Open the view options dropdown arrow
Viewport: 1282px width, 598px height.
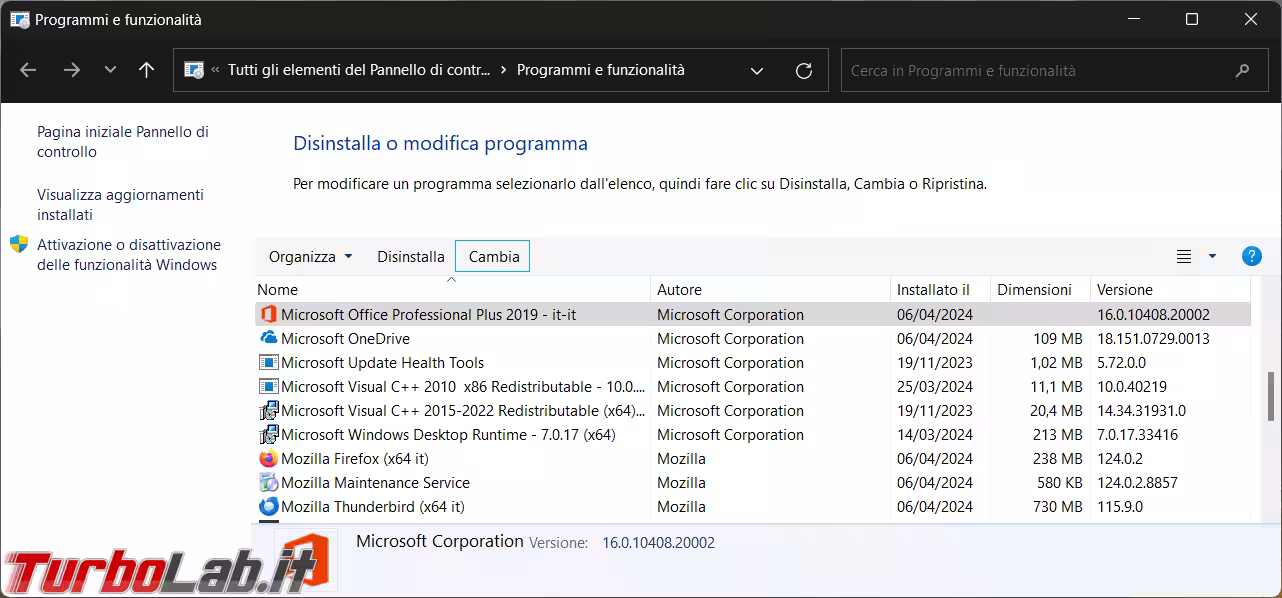pos(1212,256)
